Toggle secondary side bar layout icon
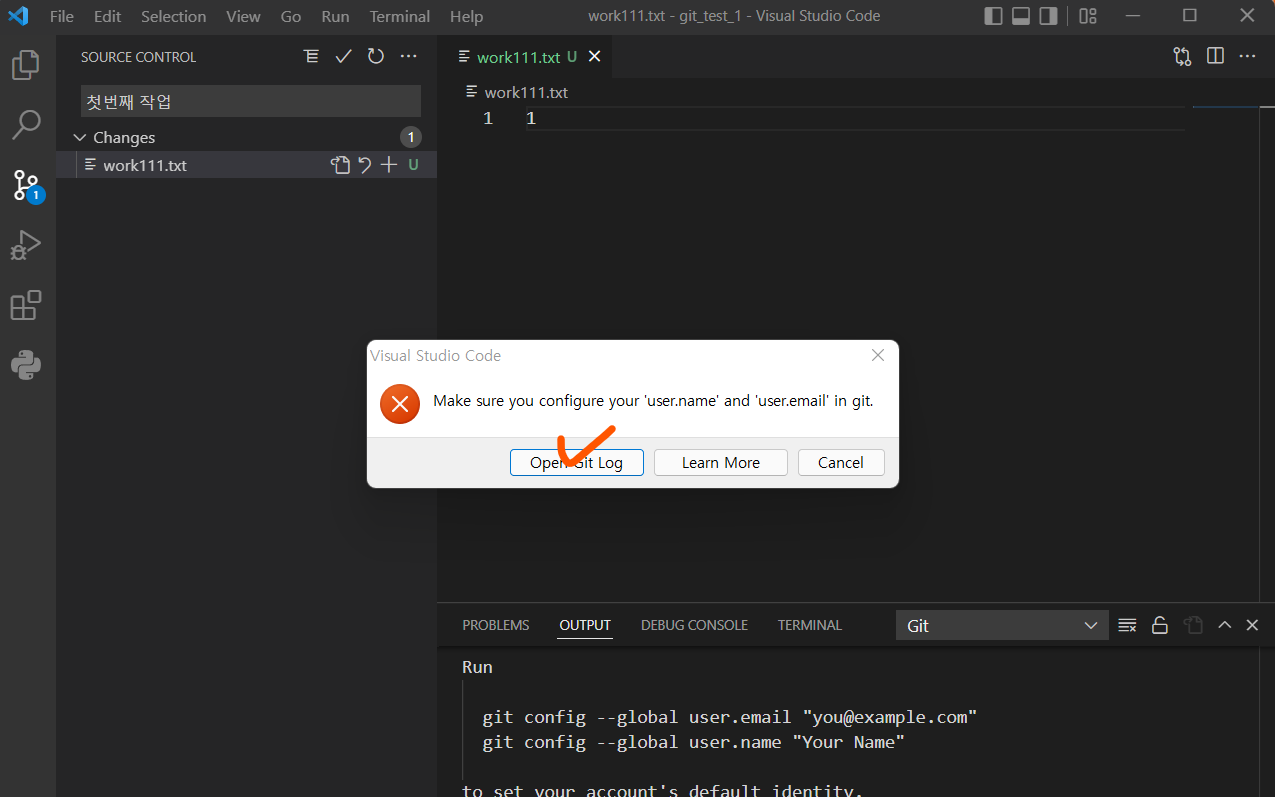The height and width of the screenshot is (797, 1275). 1048,16
